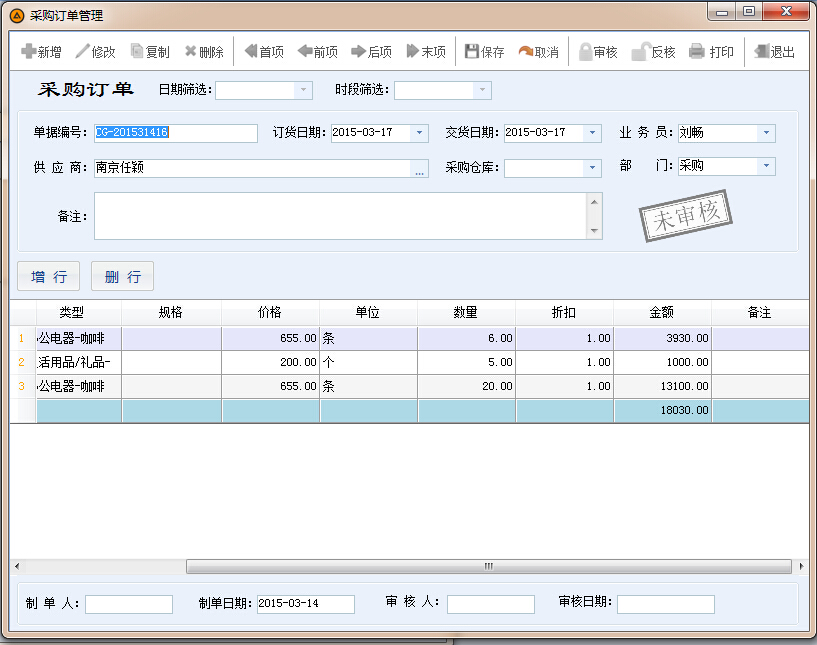This screenshot has height=645, width=817.
Task: Click the 删除 (Delete) toolbar icon
Action: [x=205, y=52]
